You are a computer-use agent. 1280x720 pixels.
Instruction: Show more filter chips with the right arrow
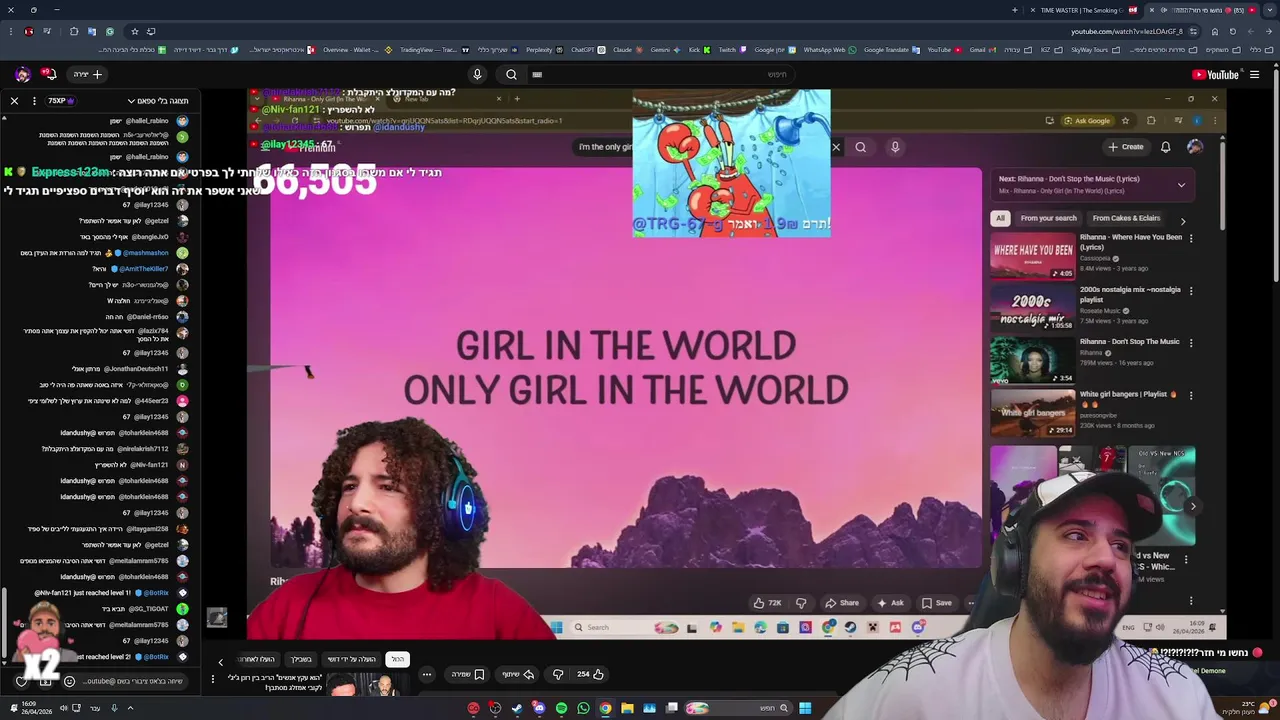1183,221
